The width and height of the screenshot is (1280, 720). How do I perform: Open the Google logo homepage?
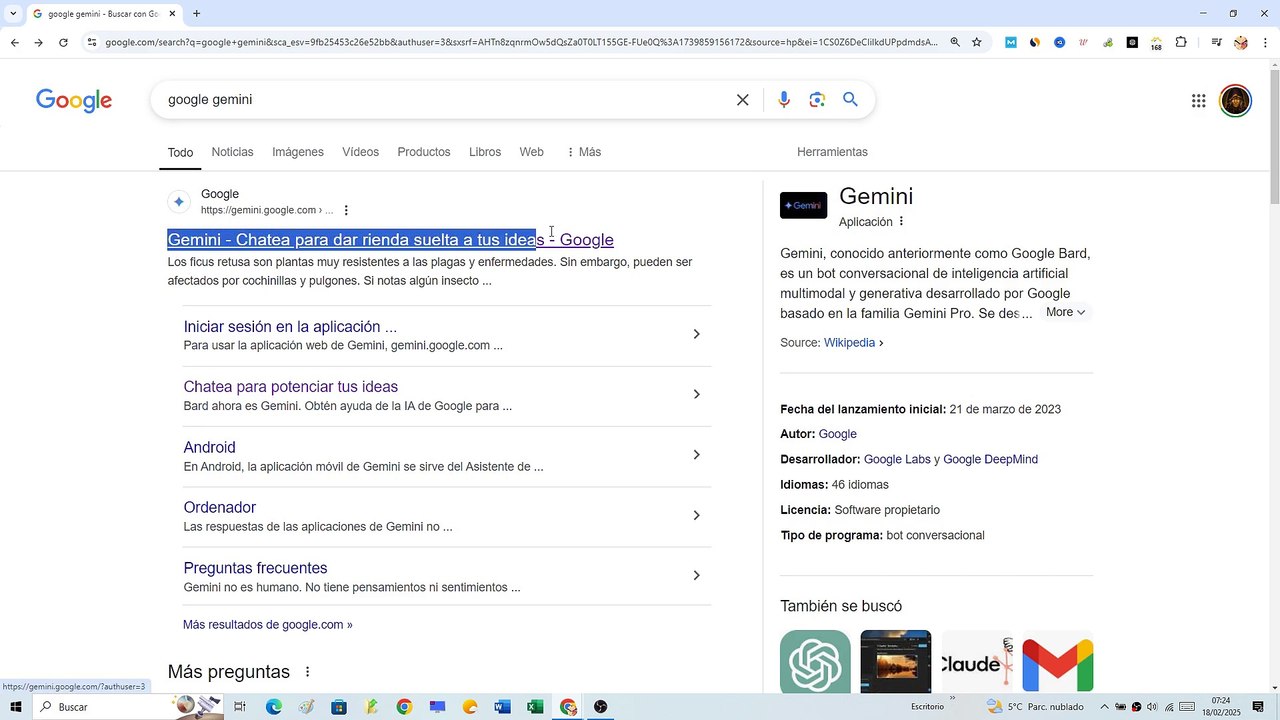74,101
